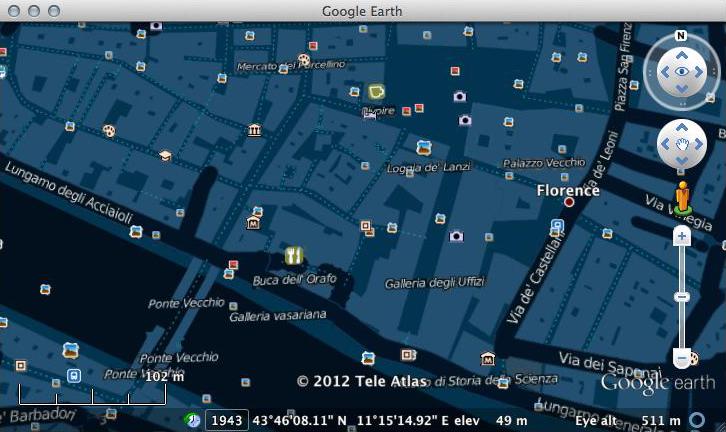Click transit stop icon near the scale bar
The height and width of the screenshot is (432, 726).
pyautogui.click(x=74, y=376)
